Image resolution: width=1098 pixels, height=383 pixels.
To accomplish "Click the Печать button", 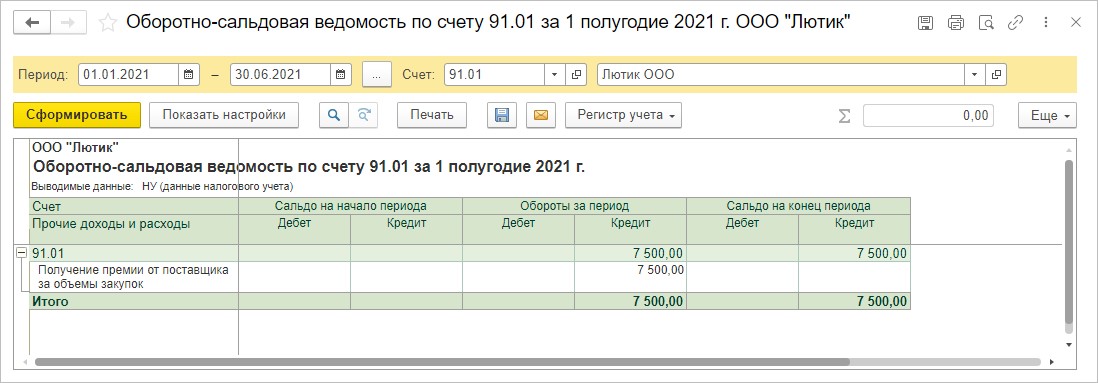I will [432, 115].
